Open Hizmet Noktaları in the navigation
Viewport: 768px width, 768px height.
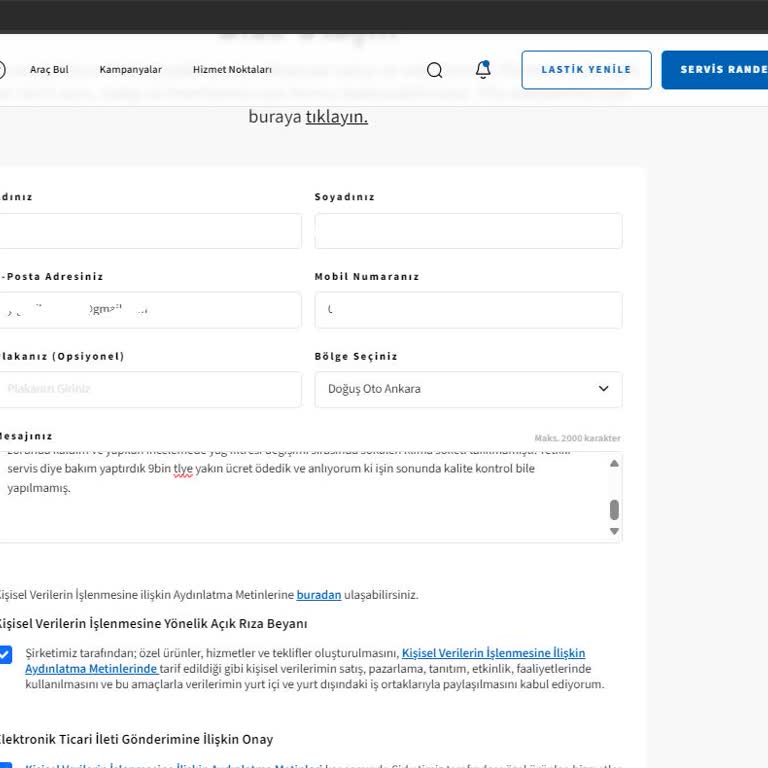pyautogui.click(x=232, y=70)
